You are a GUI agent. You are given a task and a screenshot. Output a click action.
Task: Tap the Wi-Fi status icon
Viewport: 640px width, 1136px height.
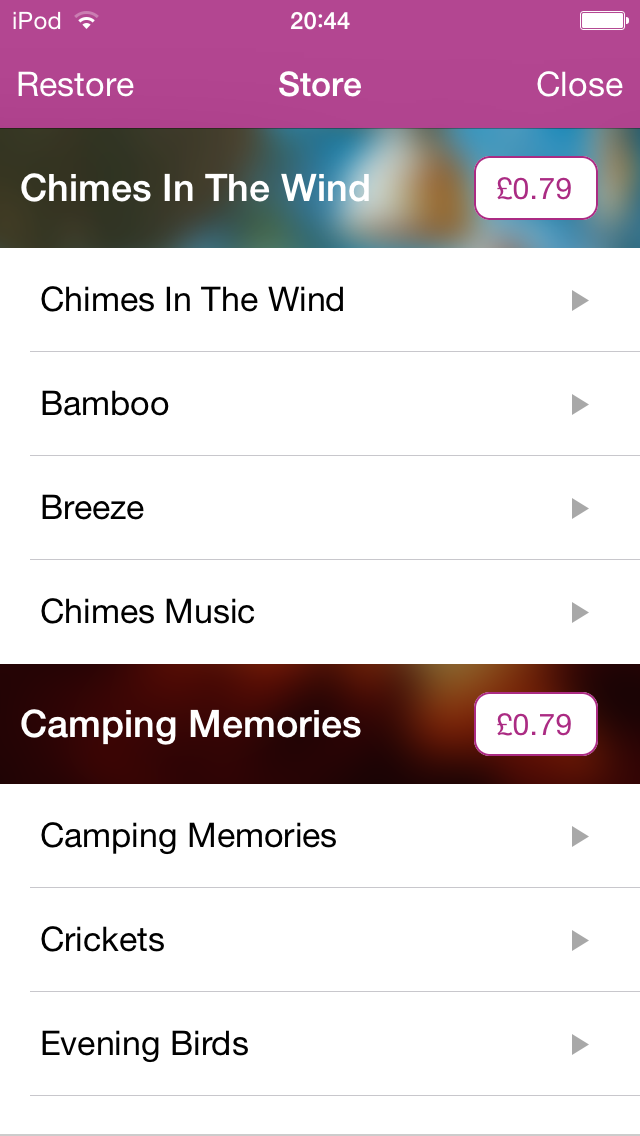[x=87, y=21]
